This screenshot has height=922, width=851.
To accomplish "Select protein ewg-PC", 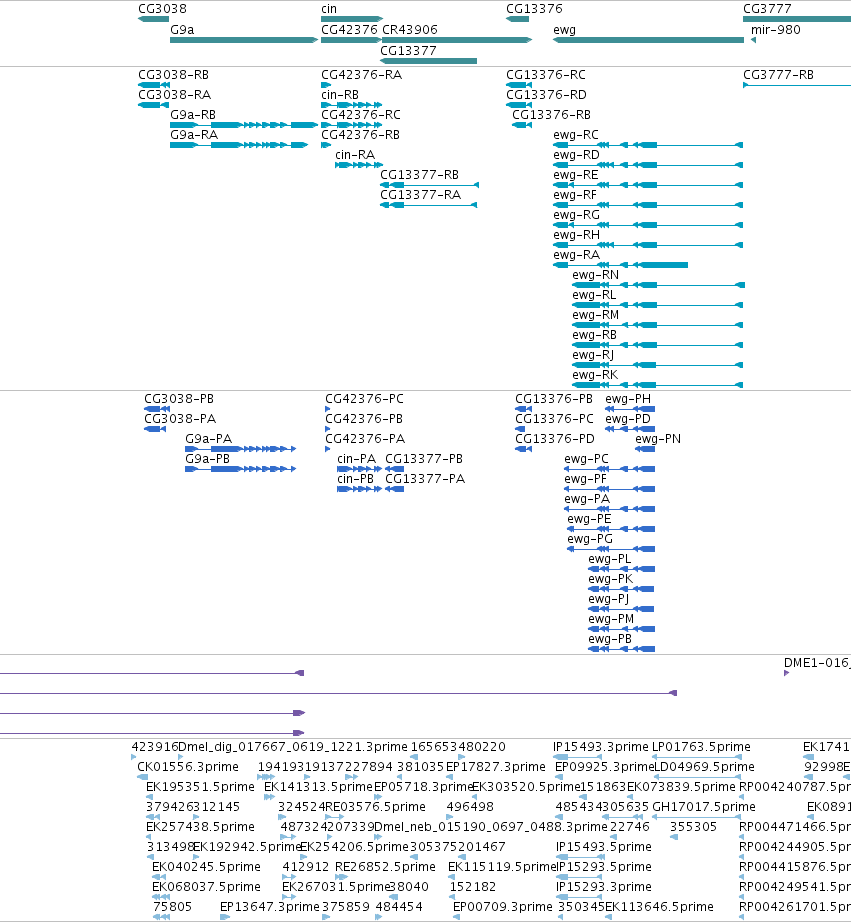I will coord(586,459).
